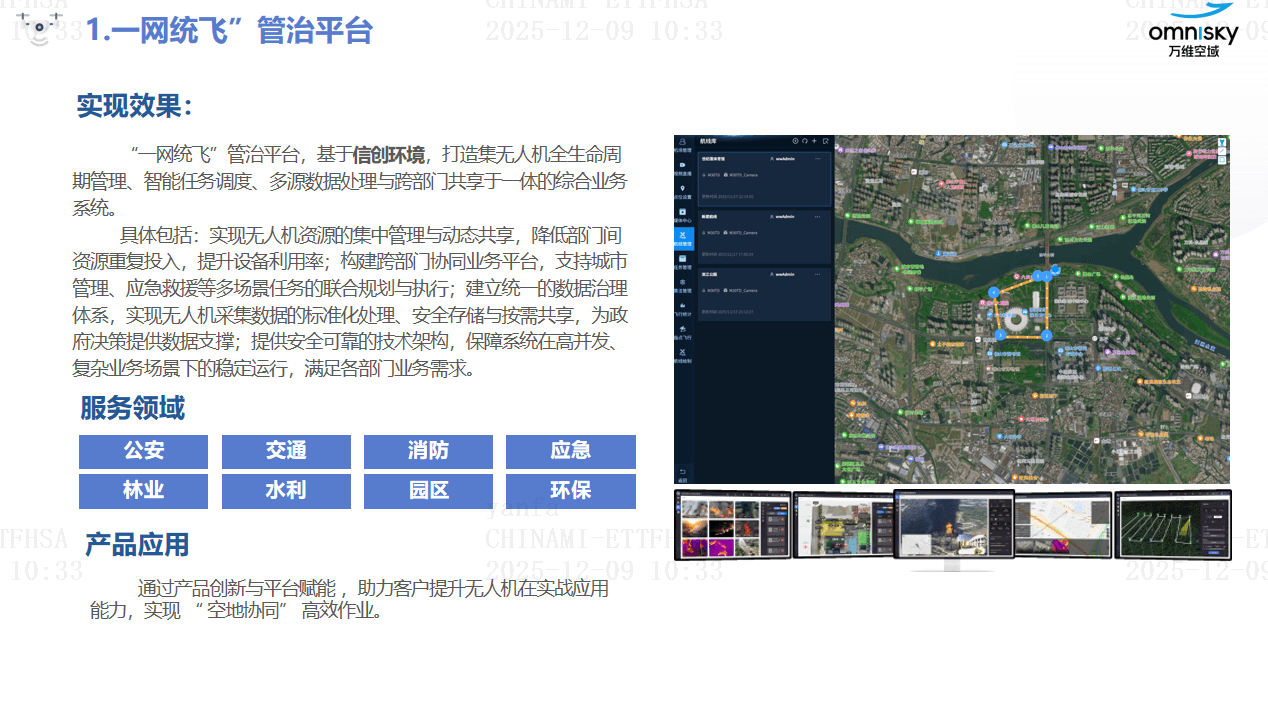Click waypoint 2 on the map route
This screenshot has height=713, width=1268.
pos(1047,336)
